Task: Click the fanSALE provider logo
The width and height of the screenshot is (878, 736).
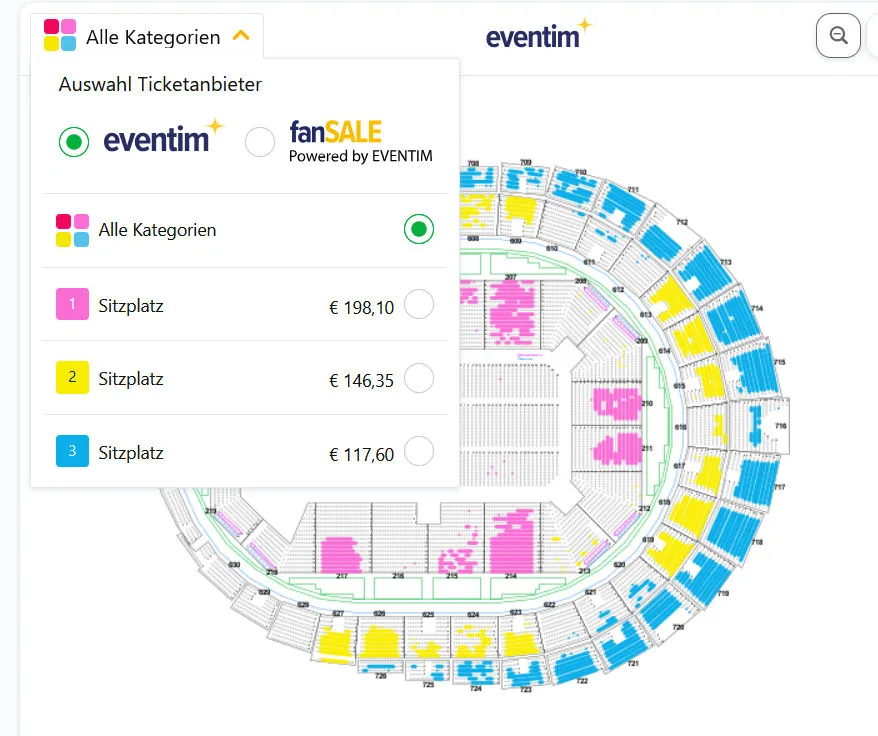Action: (360, 141)
